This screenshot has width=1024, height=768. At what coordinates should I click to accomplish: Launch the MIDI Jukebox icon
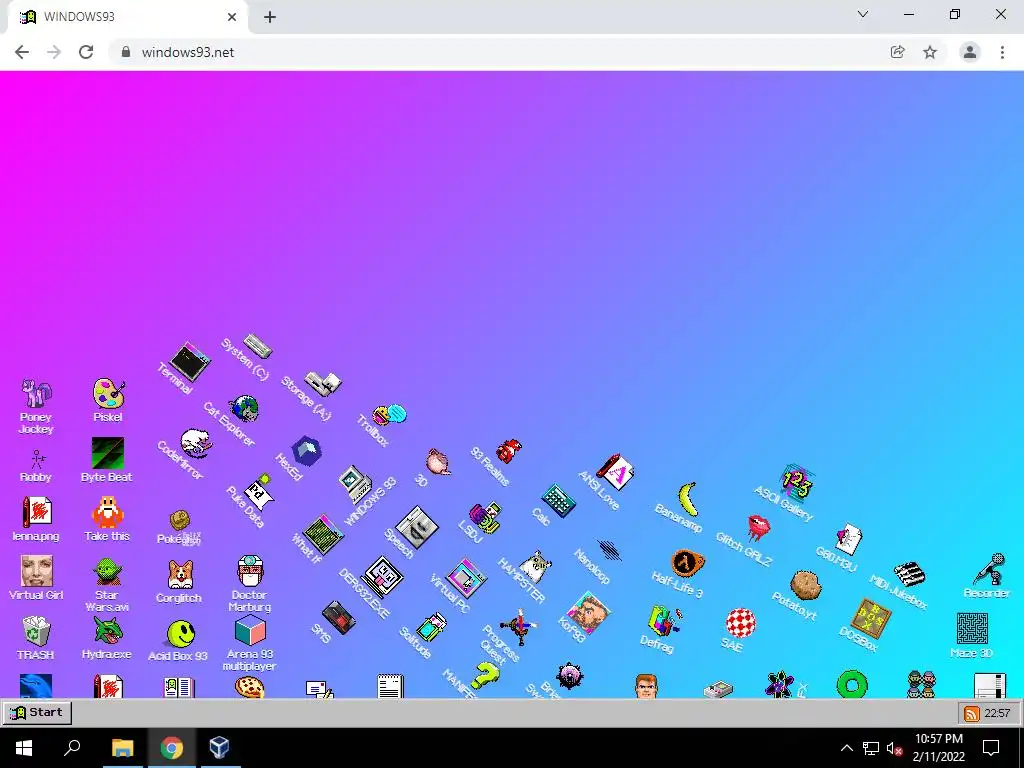909,574
